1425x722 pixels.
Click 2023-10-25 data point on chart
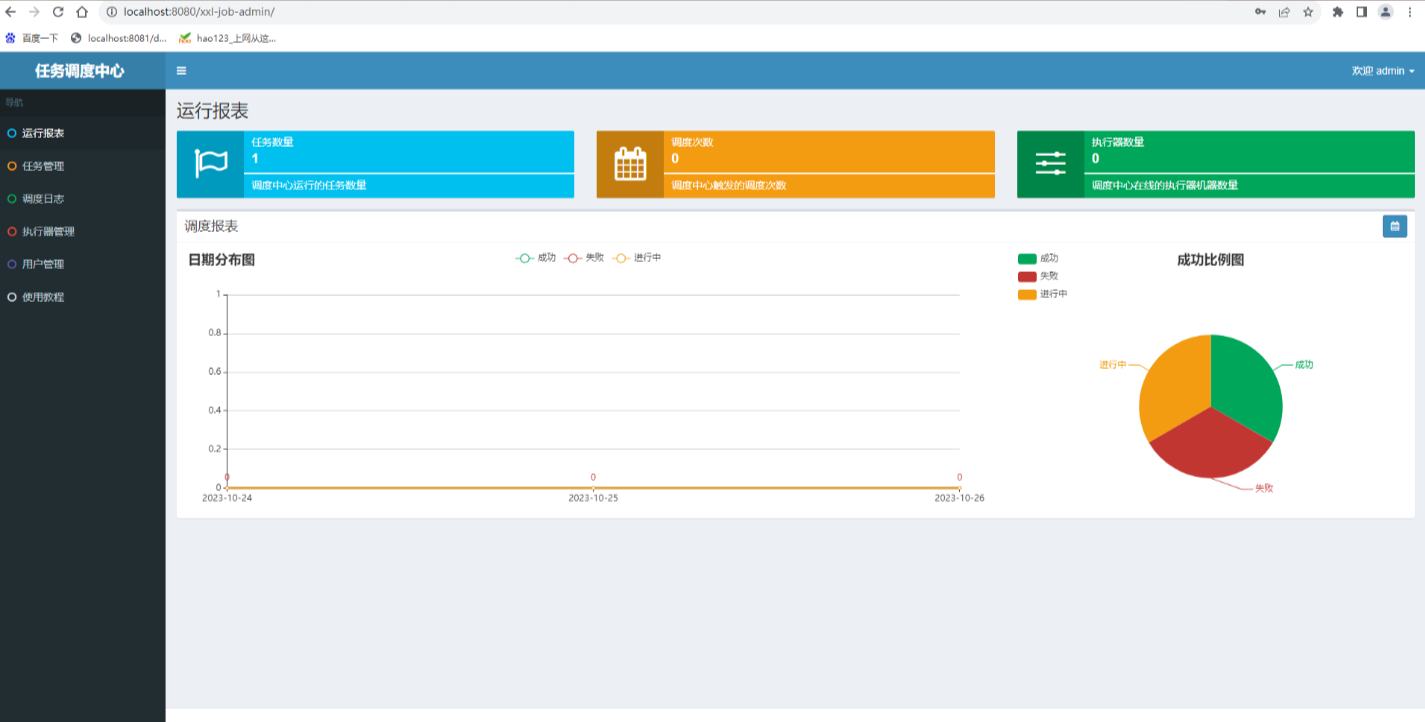pos(593,488)
